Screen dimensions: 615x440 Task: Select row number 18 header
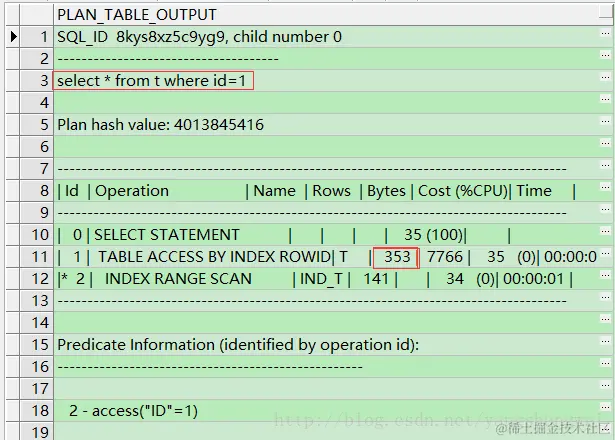[36, 411]
